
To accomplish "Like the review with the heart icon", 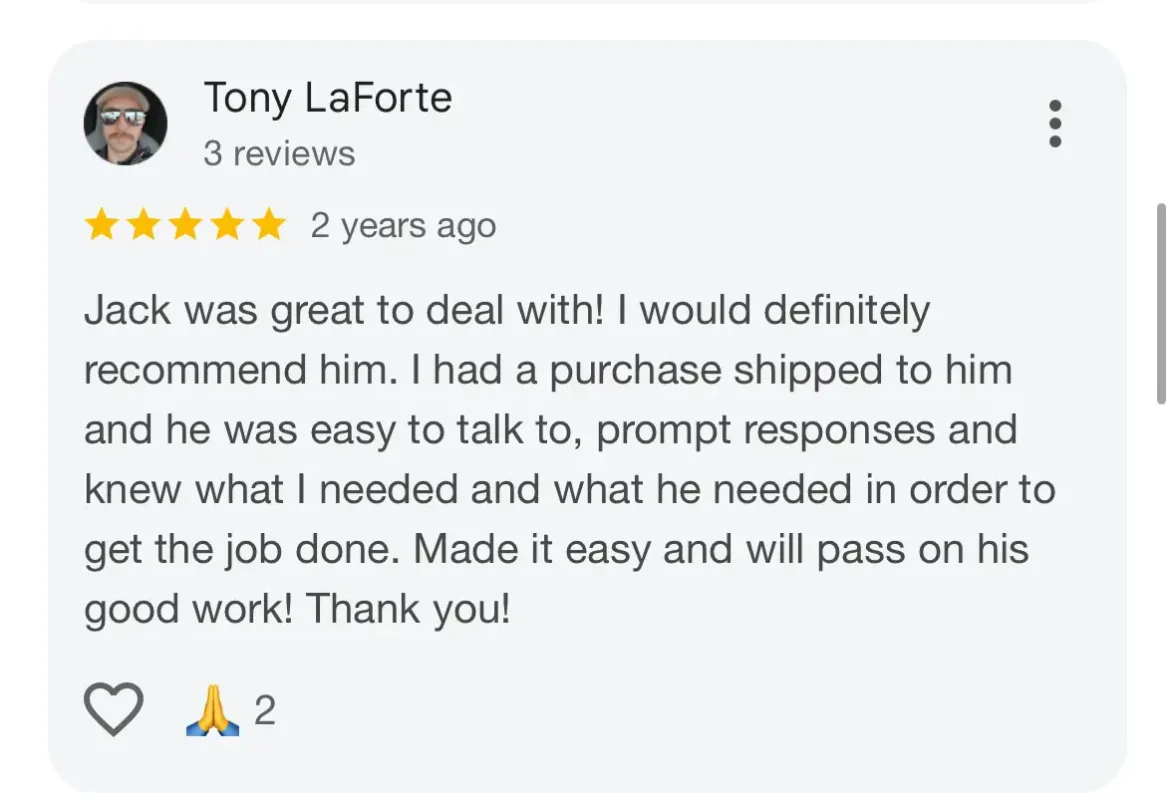I will [x=113, y=710].
